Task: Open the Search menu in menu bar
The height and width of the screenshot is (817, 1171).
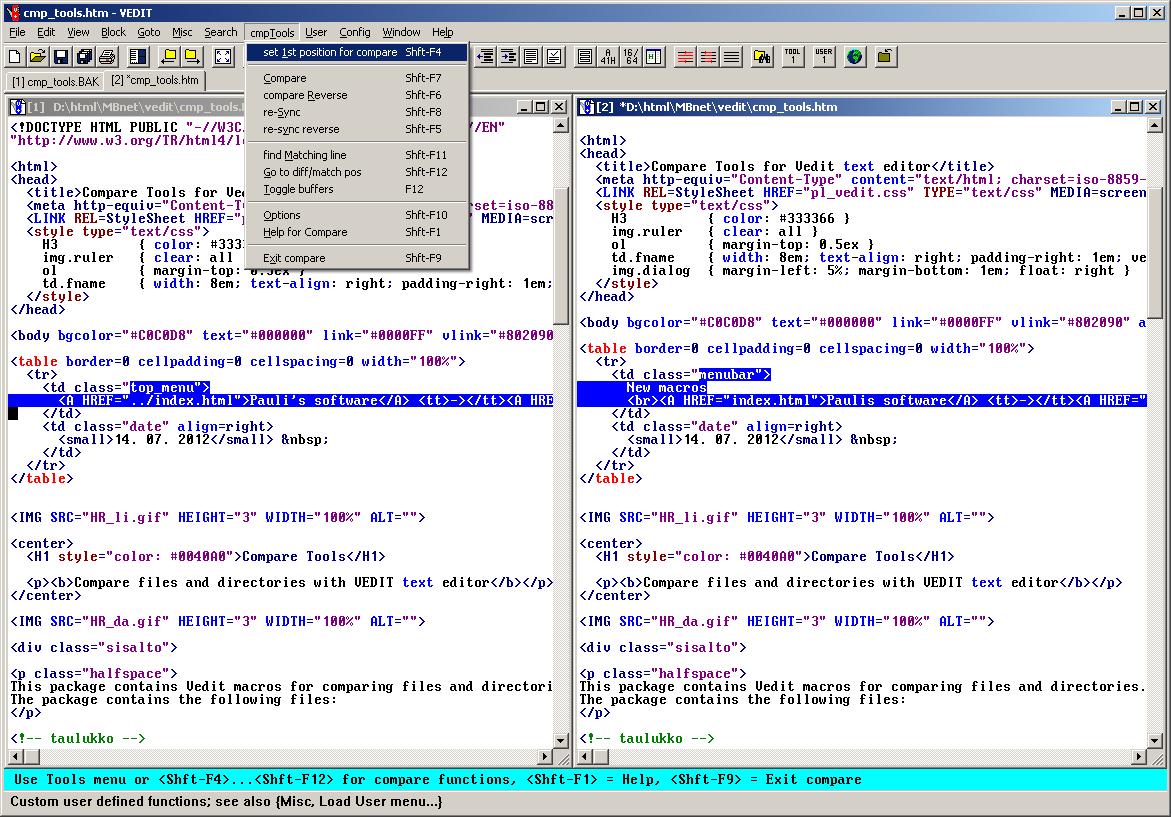Action: tap(220, 32)
